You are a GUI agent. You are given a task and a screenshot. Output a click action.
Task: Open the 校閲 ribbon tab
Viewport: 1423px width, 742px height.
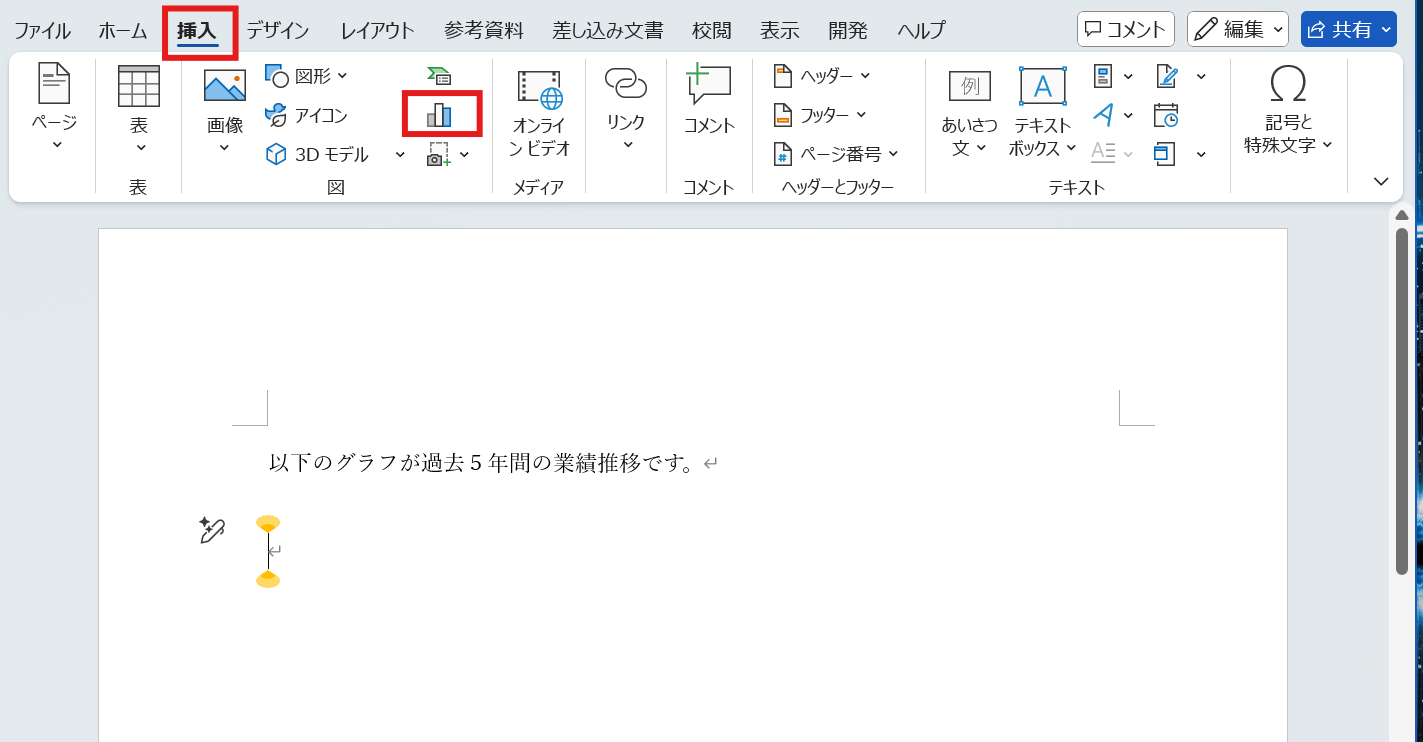point(711,30)
